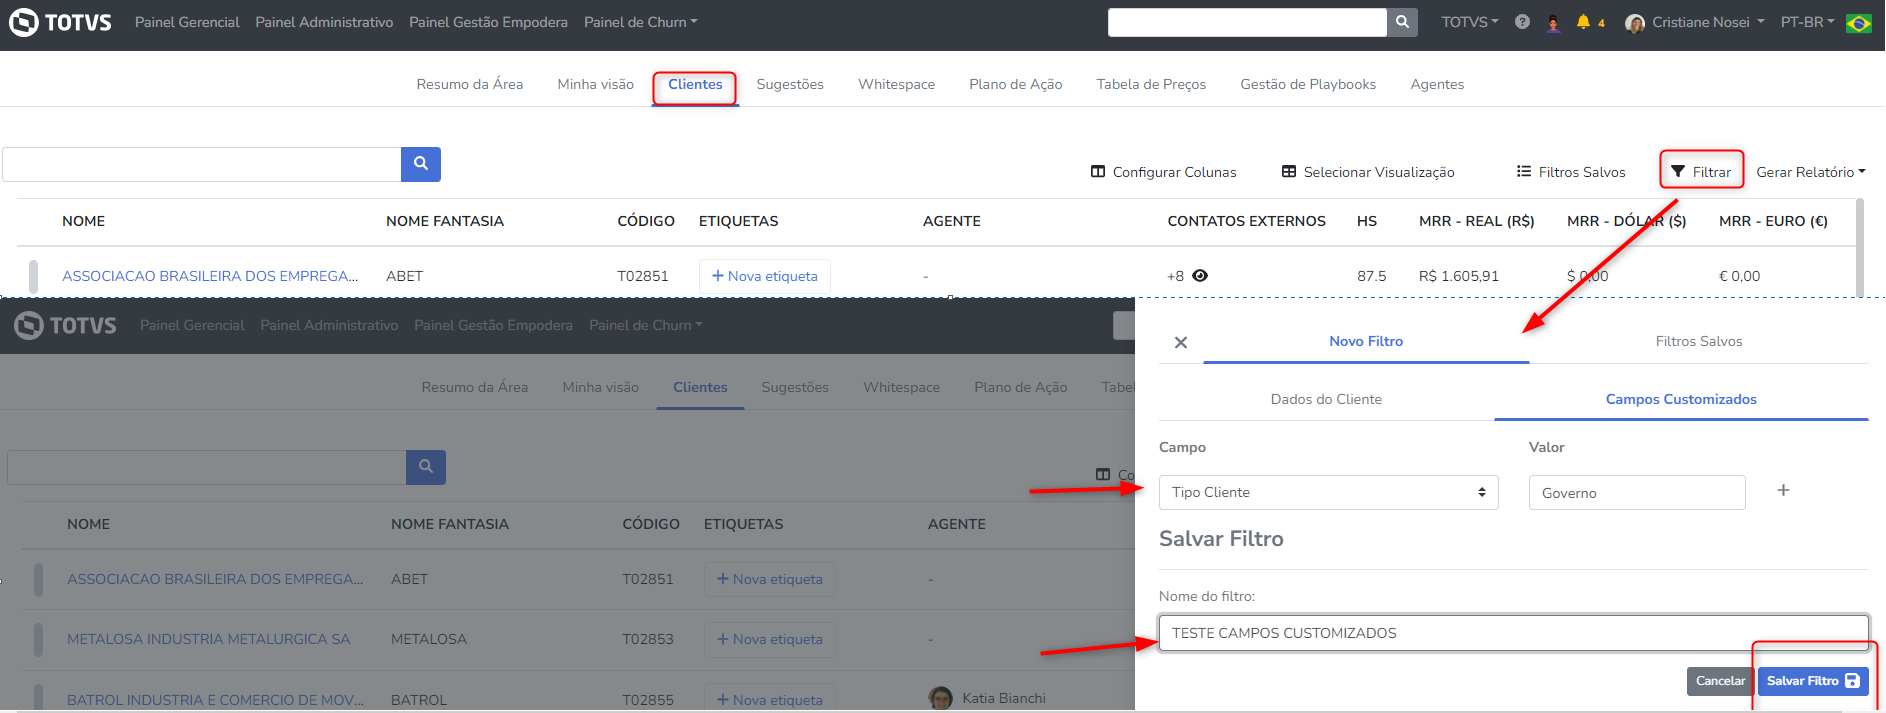Switch to the Campos Customizados tab
The image size is (1886, 713).
pyautogui.click(x=1681, y=399)
